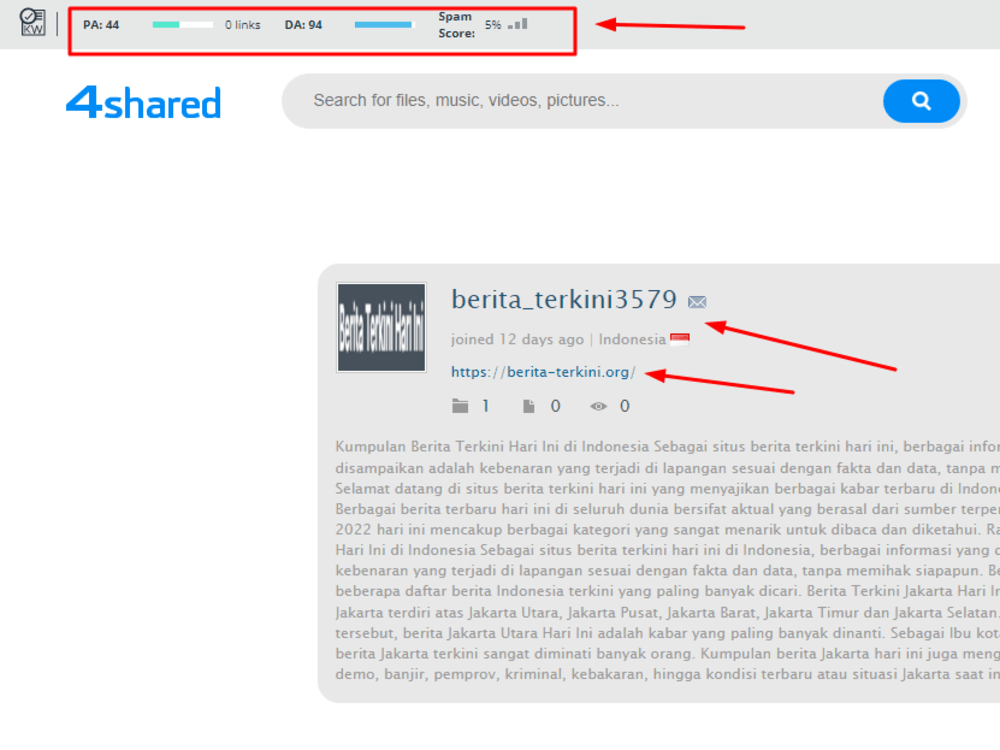Click the envelope message icon beside username
Image resolution: width=1000 pixels, height=750 pixels.
[x=697, y=302]
